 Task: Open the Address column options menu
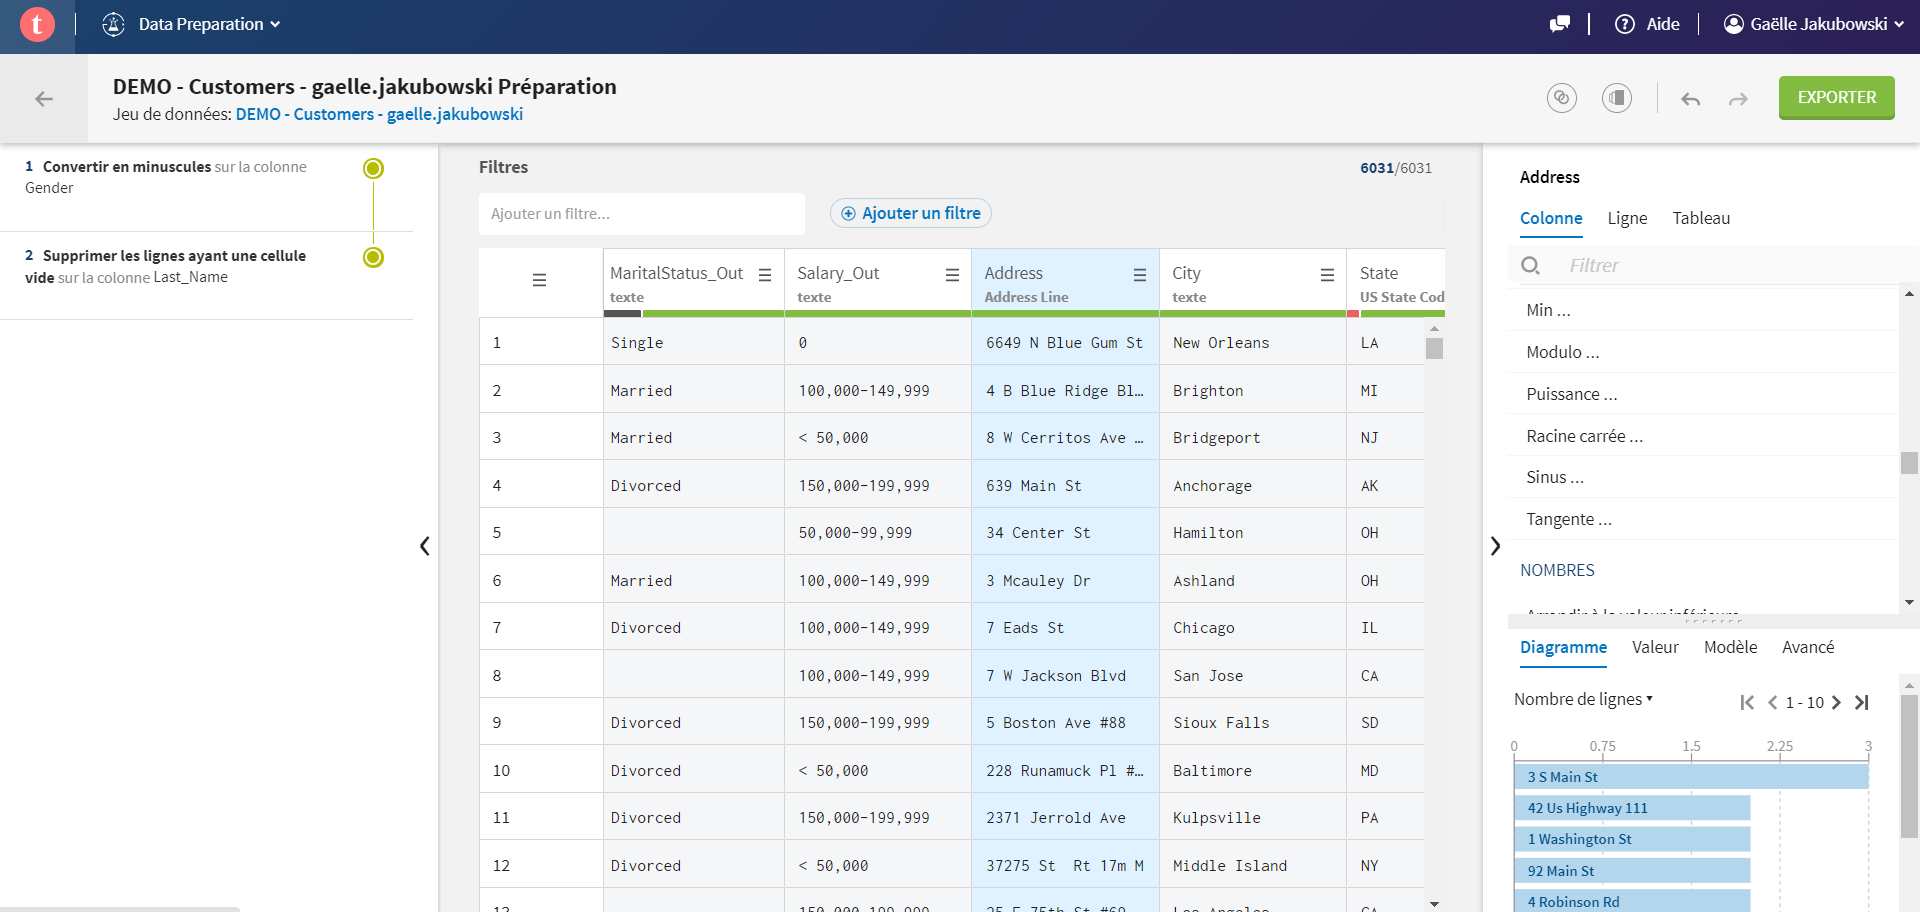[x=1140, y=275]
